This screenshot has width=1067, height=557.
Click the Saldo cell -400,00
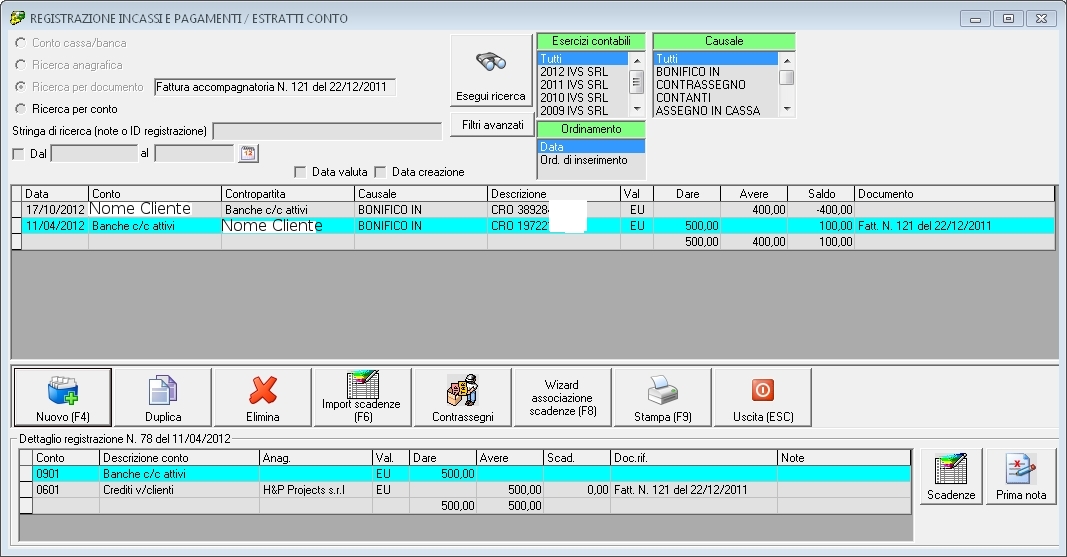821,209
